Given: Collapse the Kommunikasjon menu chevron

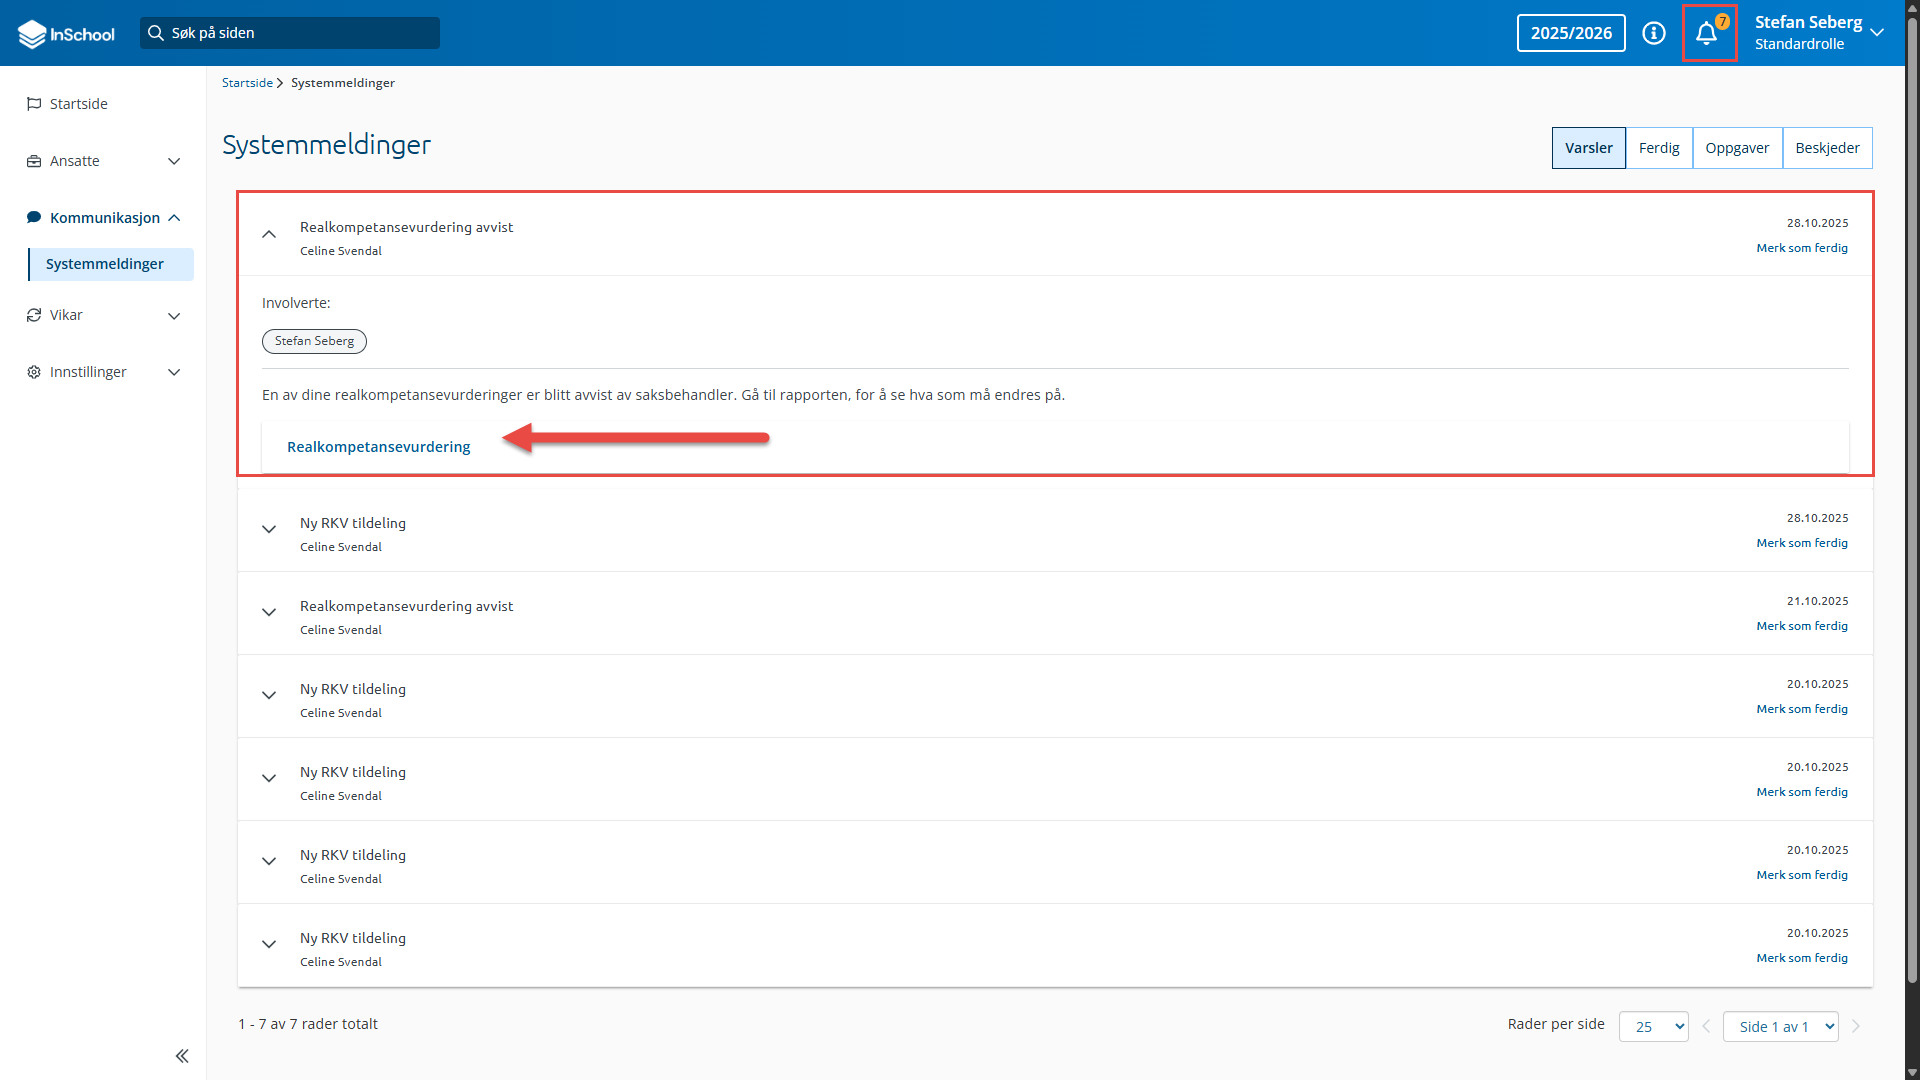Looking at the screenshot, I should [174, 218].
